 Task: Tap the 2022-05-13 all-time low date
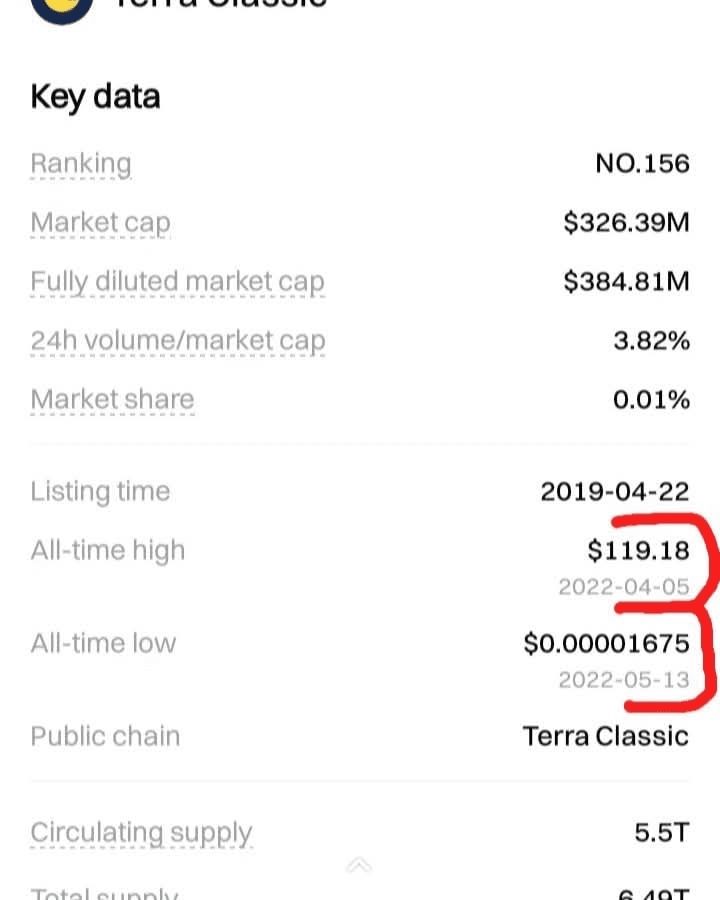click(x=624, y=680)
